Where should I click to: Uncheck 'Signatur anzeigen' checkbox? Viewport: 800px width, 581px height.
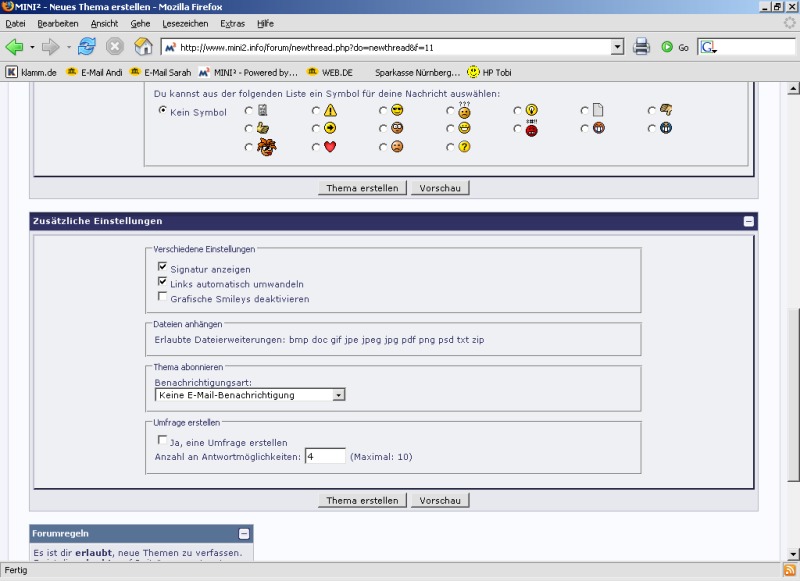pyautogui.click(x=162, y=268)
